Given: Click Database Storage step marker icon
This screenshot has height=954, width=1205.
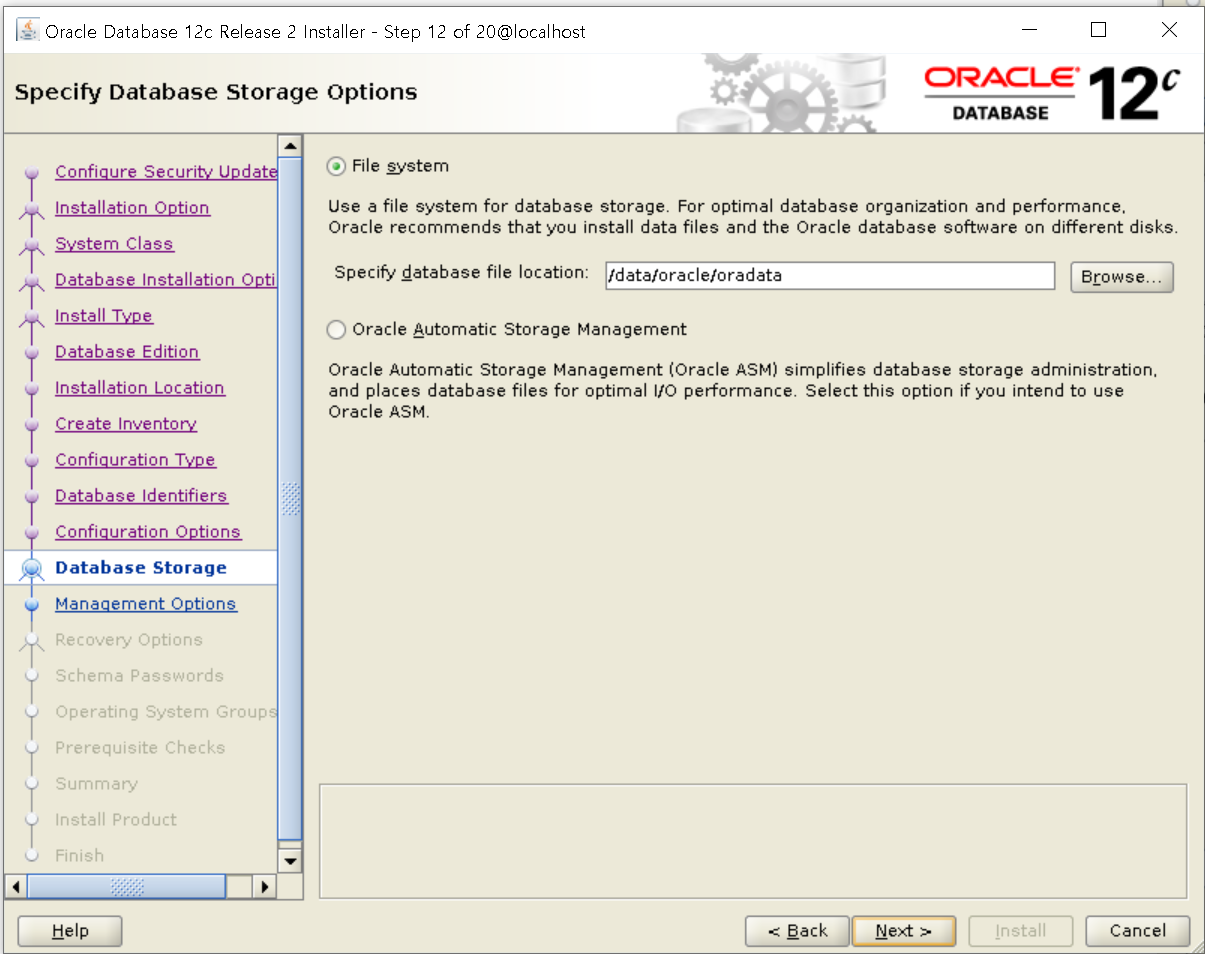Looking at the screenshot, I should pyautogui.click(x=32, y=568).
